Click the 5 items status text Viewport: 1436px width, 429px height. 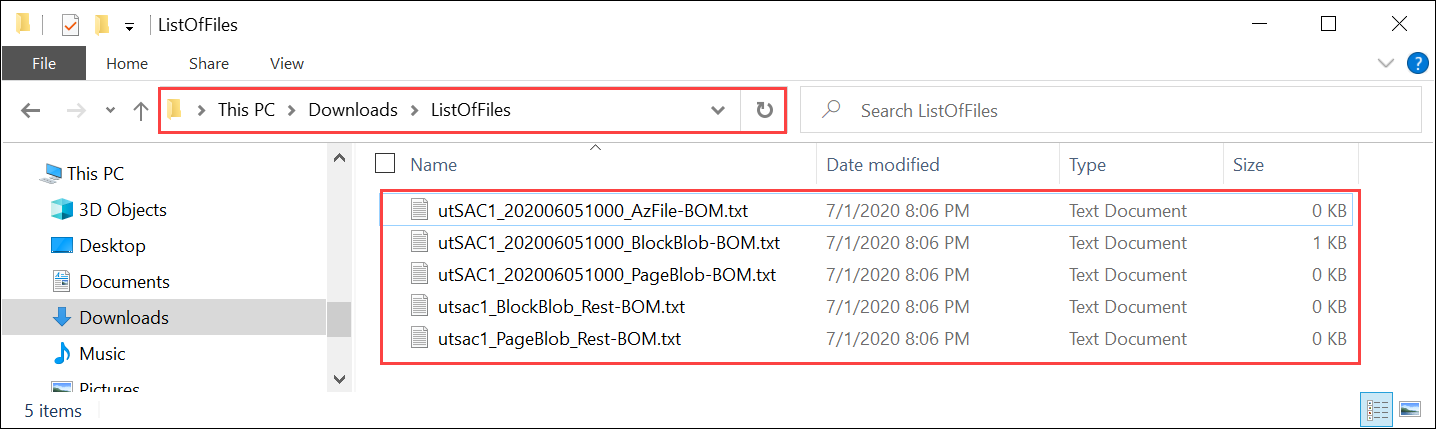pyautogui.click(x=53, y=410)
